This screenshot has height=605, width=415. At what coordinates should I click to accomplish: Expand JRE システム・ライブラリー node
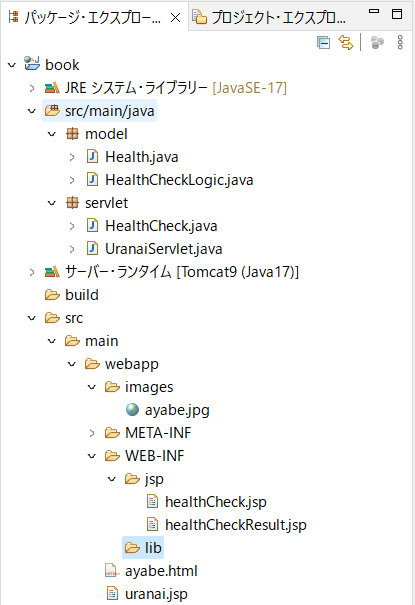[x=32, y=88]
